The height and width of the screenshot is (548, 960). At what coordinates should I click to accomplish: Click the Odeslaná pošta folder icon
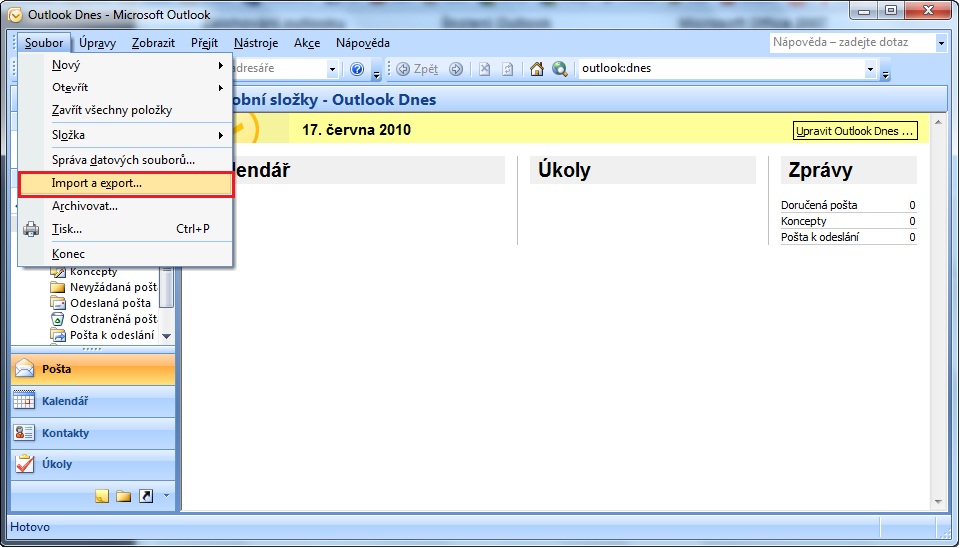point(58,303)
